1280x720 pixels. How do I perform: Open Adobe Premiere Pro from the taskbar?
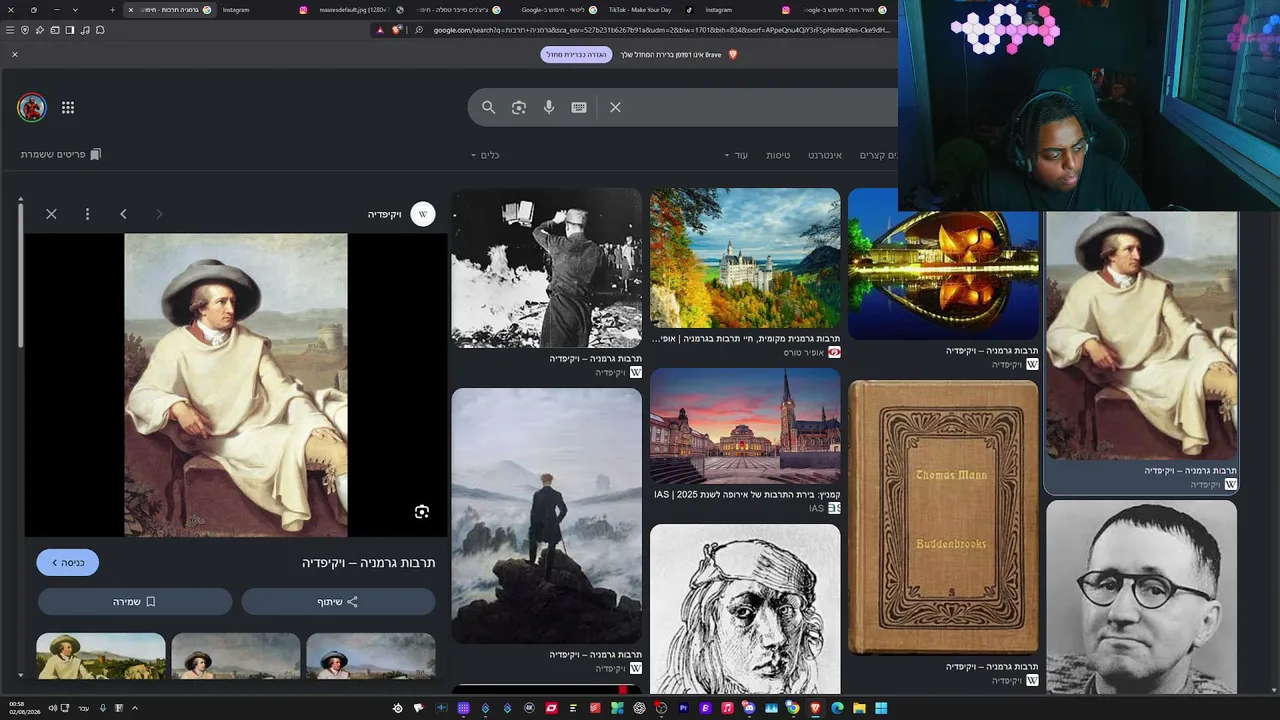click(x=683, y=708)
